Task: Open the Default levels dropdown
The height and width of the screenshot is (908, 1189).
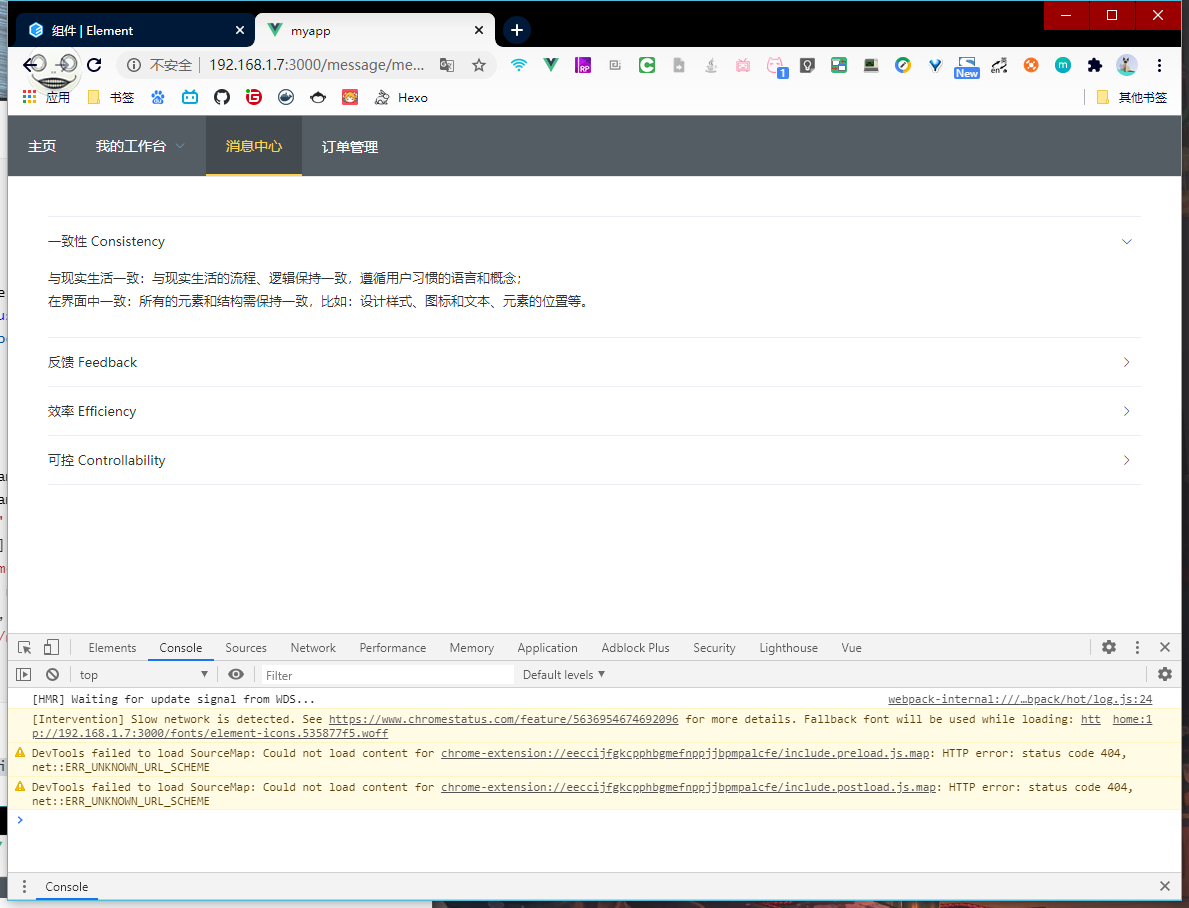Action: click(564, 675)
